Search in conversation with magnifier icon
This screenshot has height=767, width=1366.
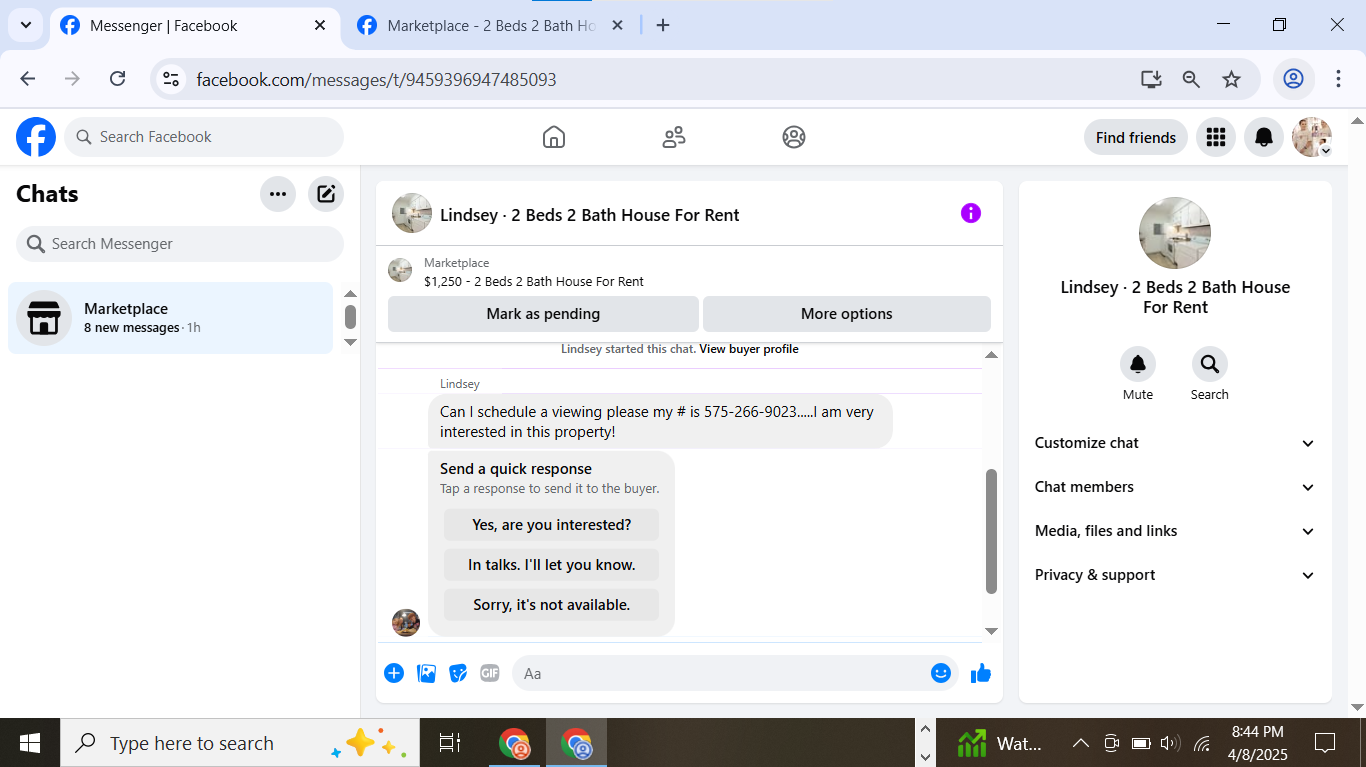(x=1210, y=364)
